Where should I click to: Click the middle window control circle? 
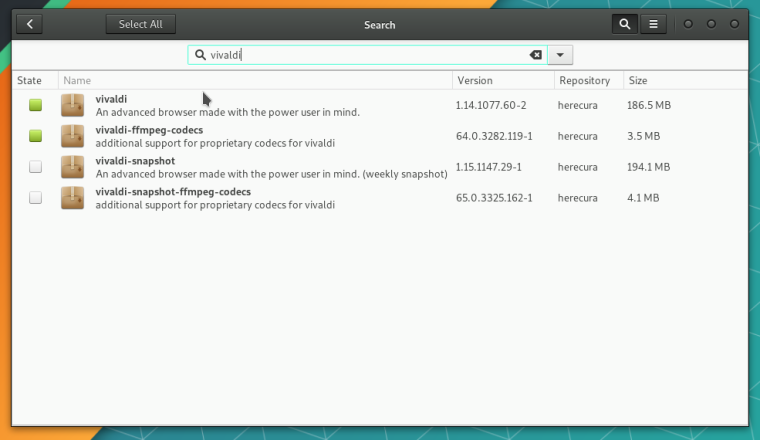point(711,24)
